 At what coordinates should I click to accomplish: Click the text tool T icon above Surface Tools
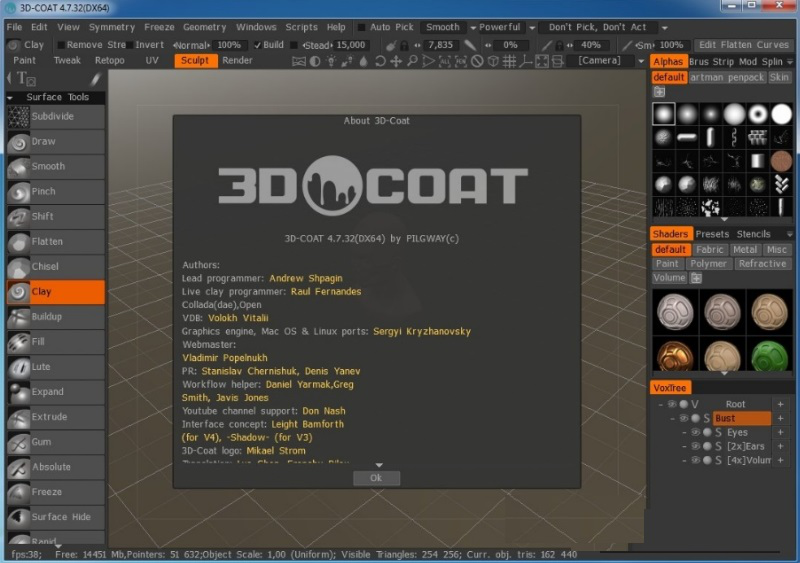click(26, 79)
